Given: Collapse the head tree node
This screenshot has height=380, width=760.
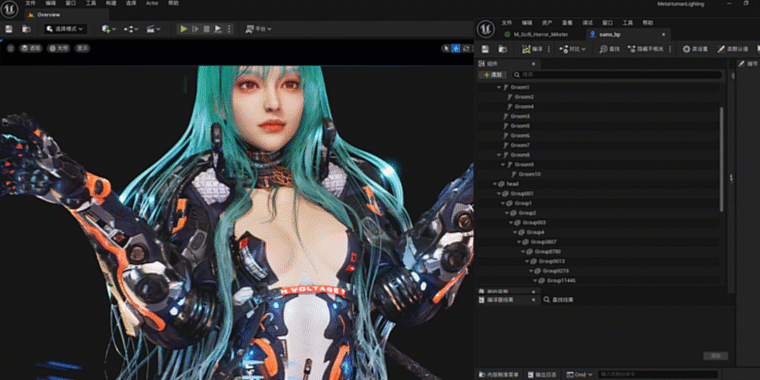Looking at the screenshot, I should point(495,184).
